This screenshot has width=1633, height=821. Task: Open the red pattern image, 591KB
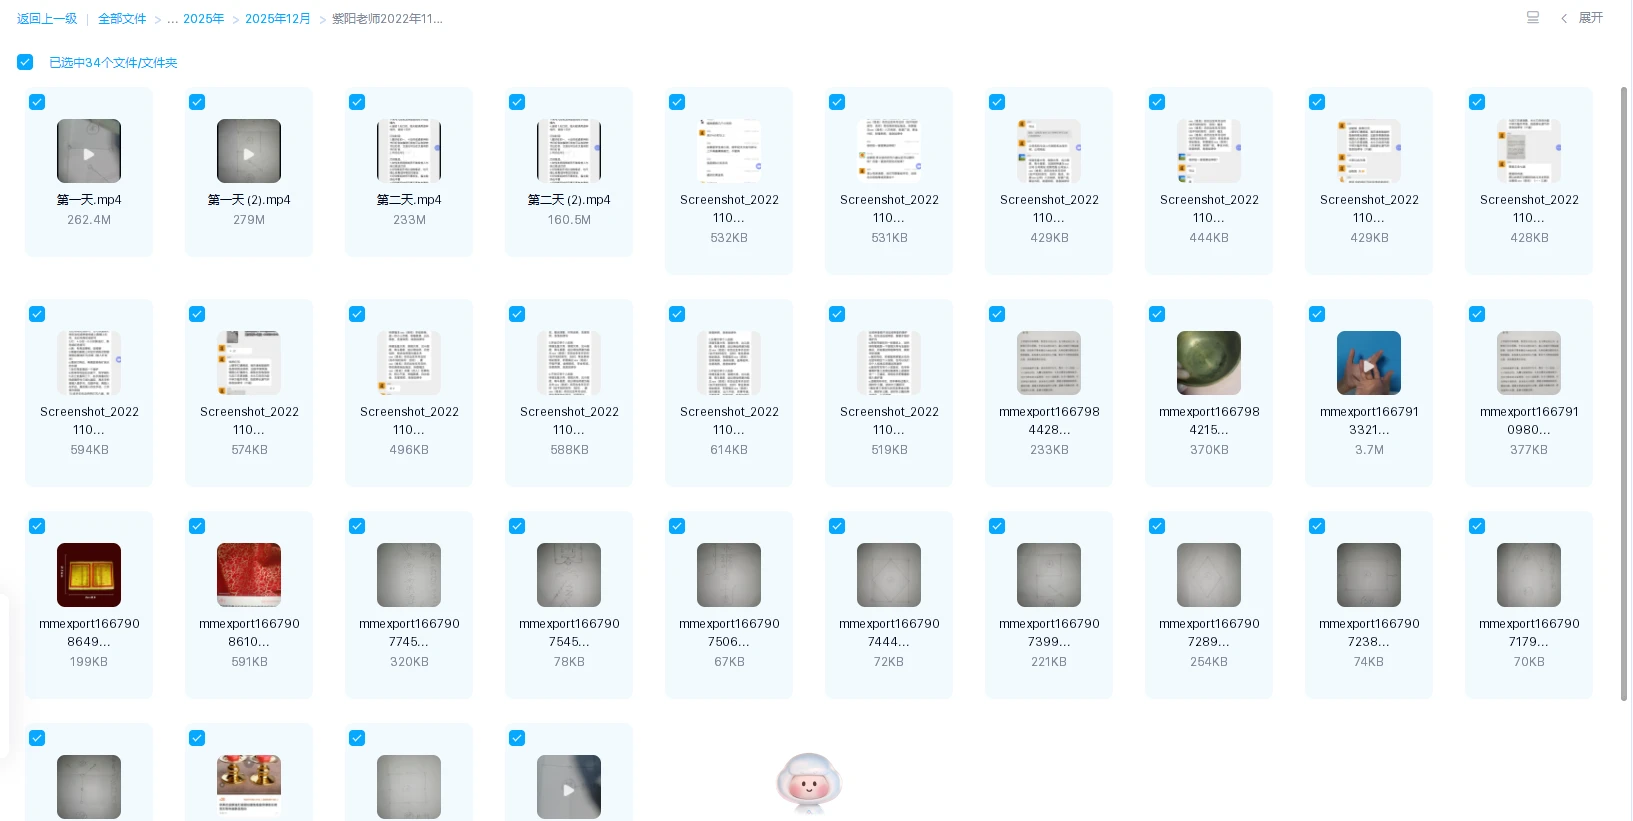click(x=249, y=575)
